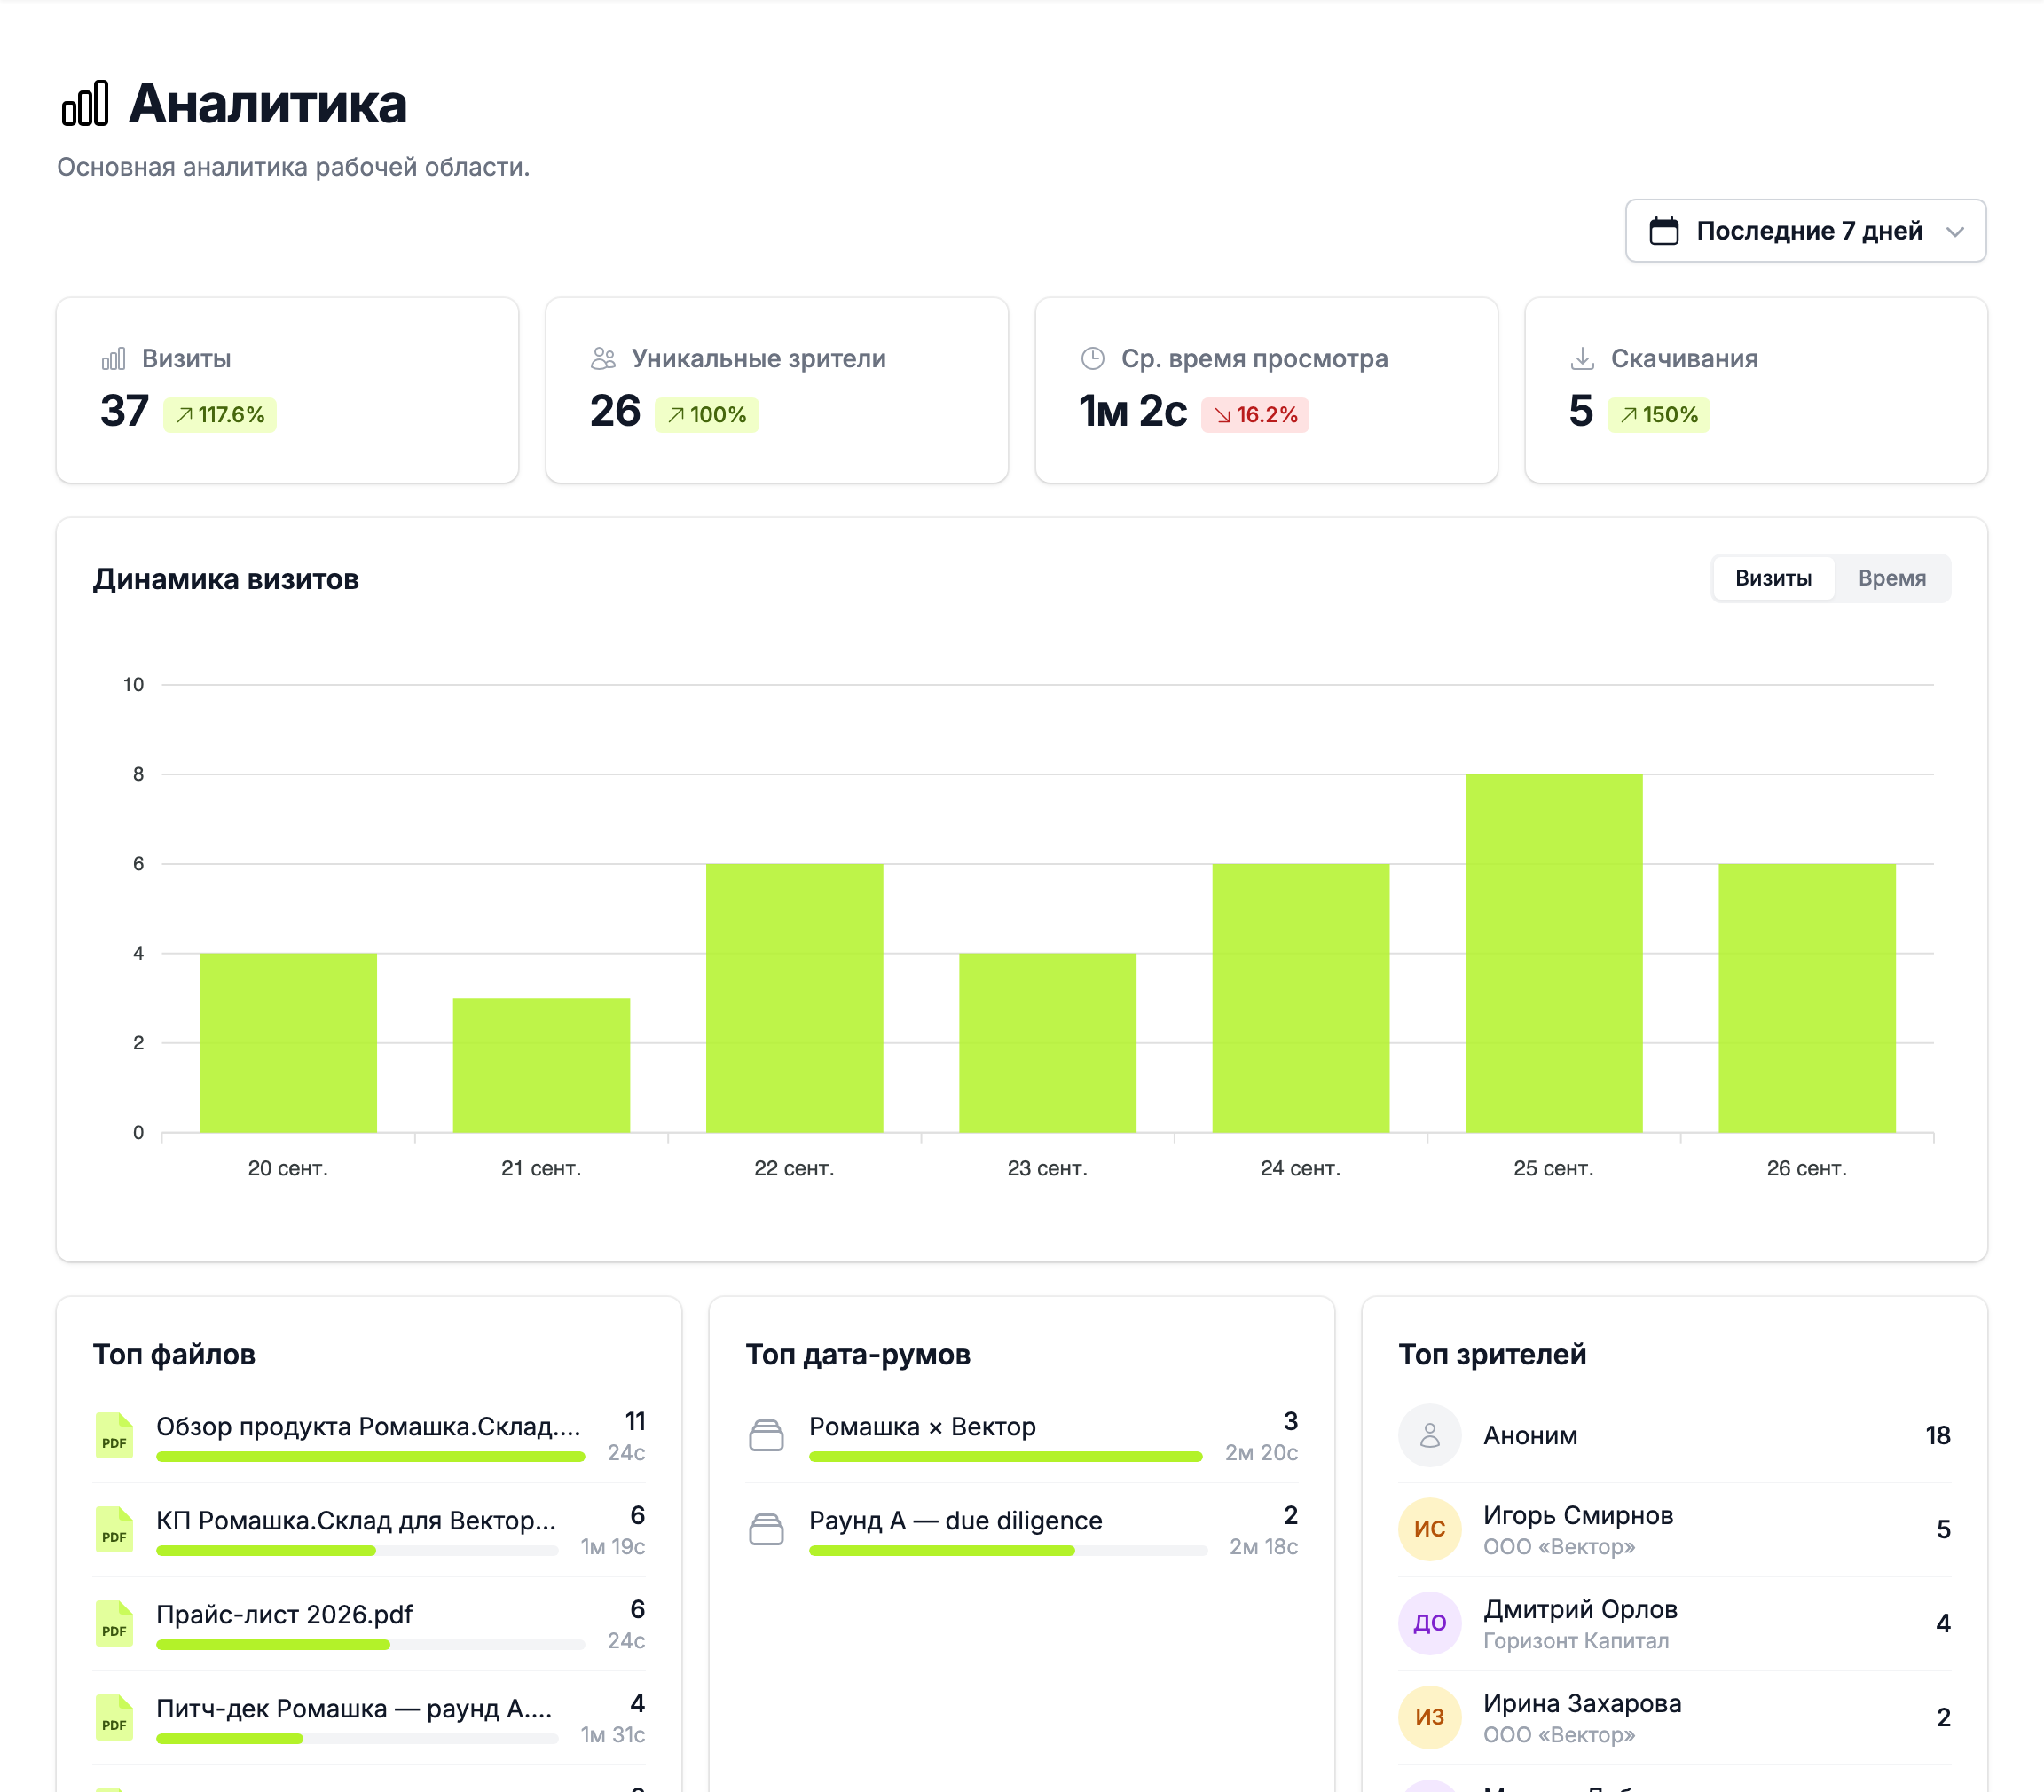The width and height of the screenshot is (2044, 1792).
Task: Click the data room icon for Раунд A — due diligence
Action: [x=766, y=1529]
